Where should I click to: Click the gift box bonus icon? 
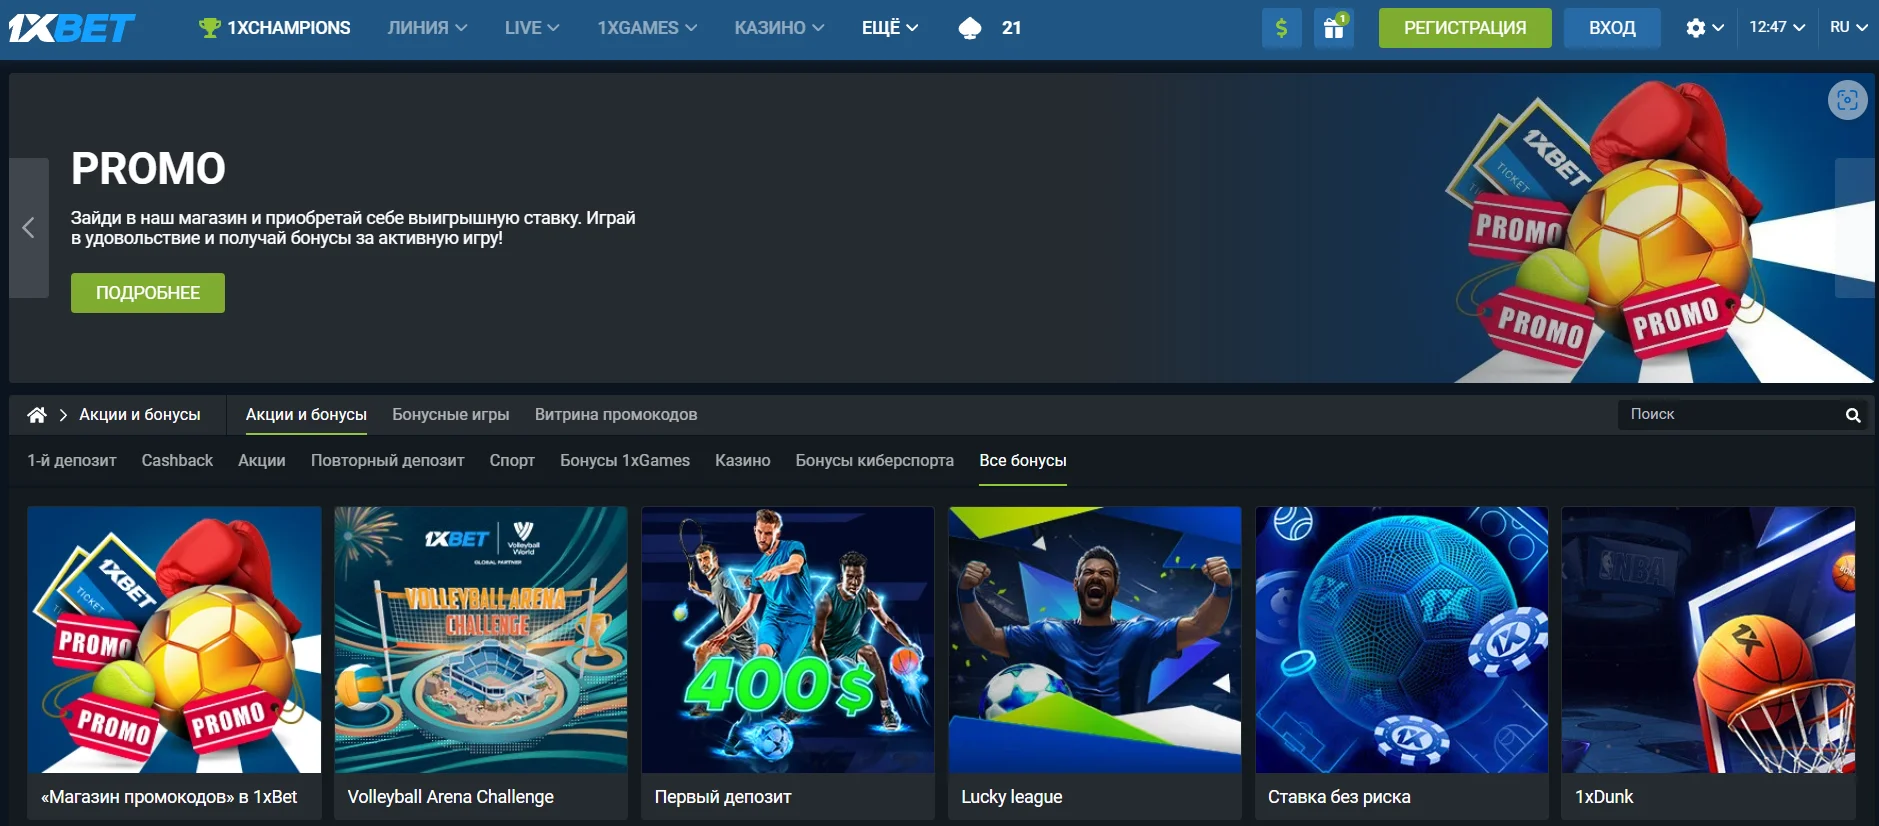(x=1334, y=28)
